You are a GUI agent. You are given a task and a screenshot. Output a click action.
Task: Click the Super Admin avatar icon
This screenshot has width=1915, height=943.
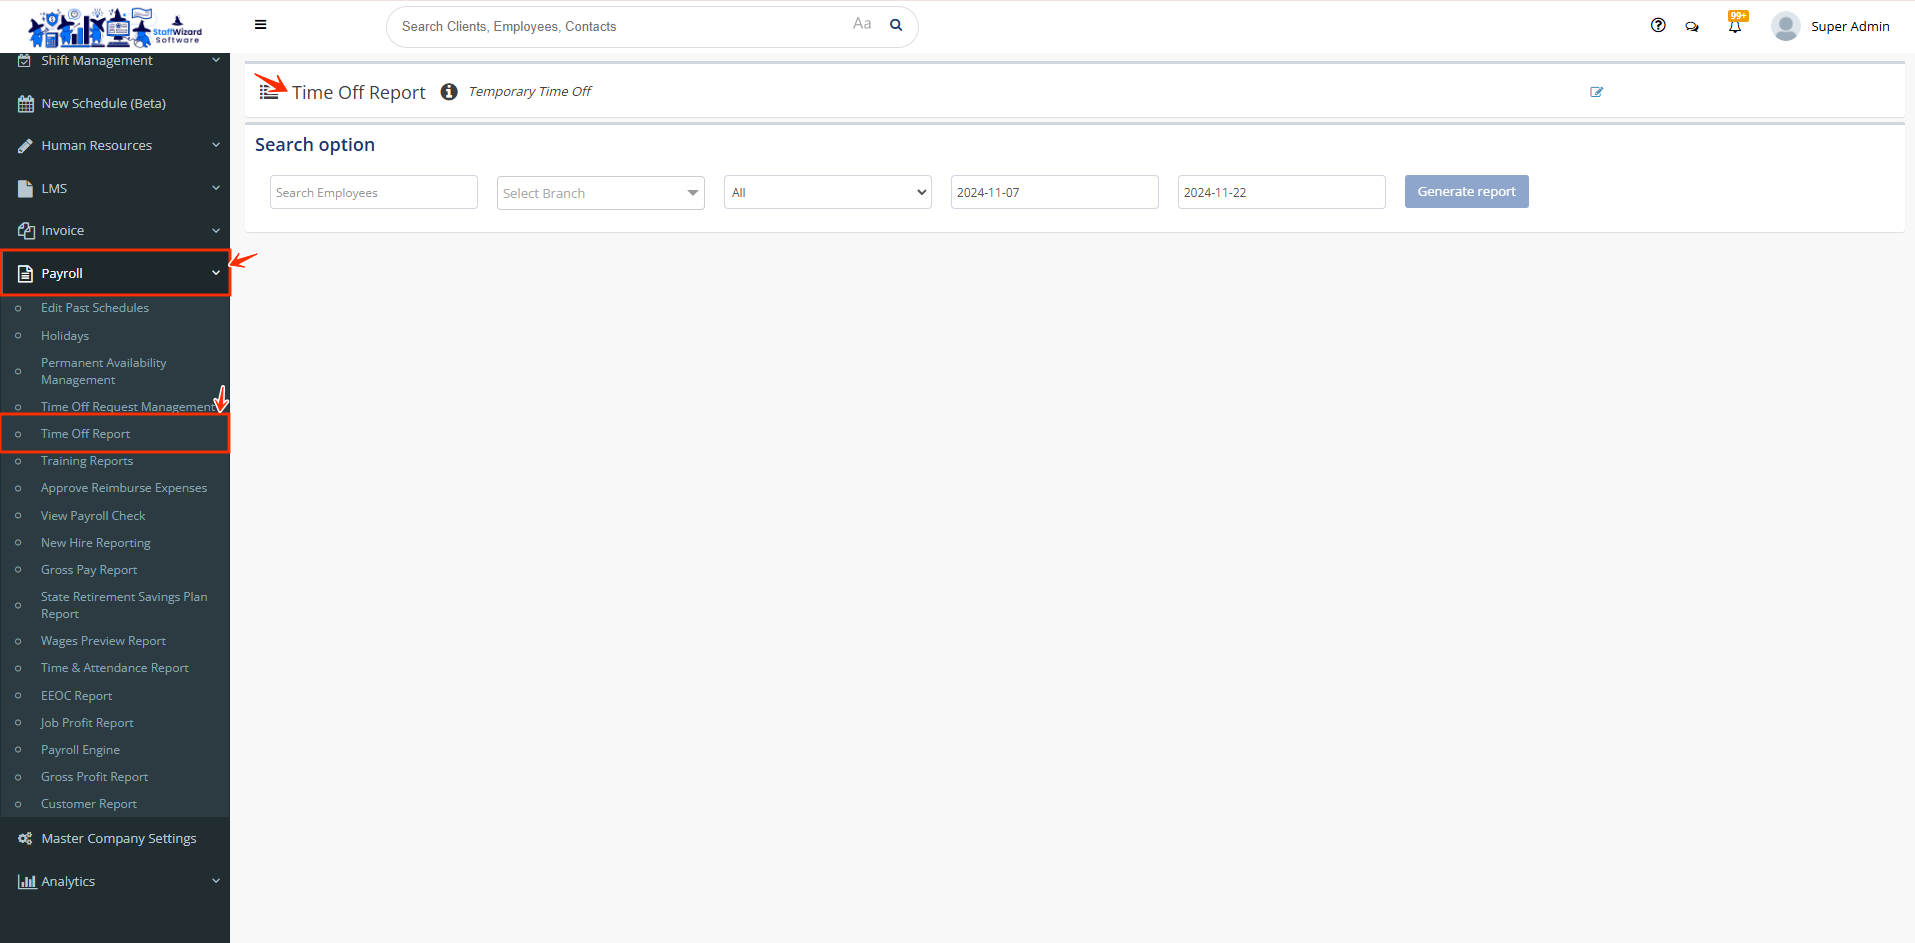click(1785, 26)
